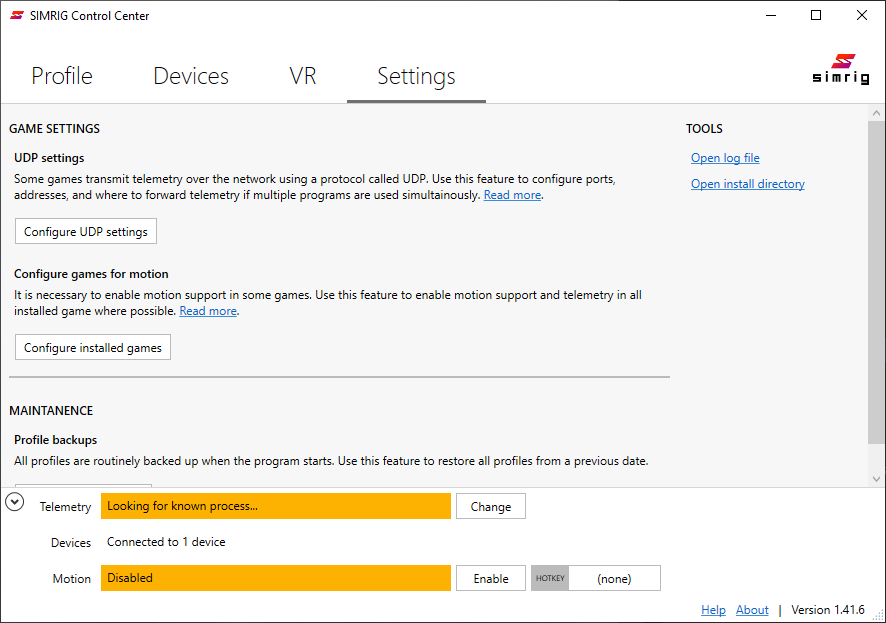Switch to the Profile tab

coord(62,76)
